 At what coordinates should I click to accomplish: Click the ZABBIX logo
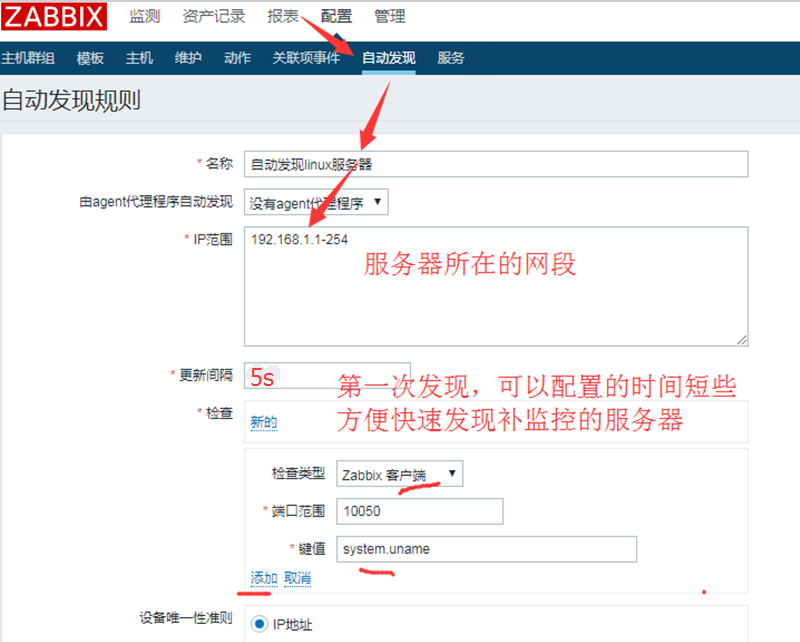click(54, 16)
